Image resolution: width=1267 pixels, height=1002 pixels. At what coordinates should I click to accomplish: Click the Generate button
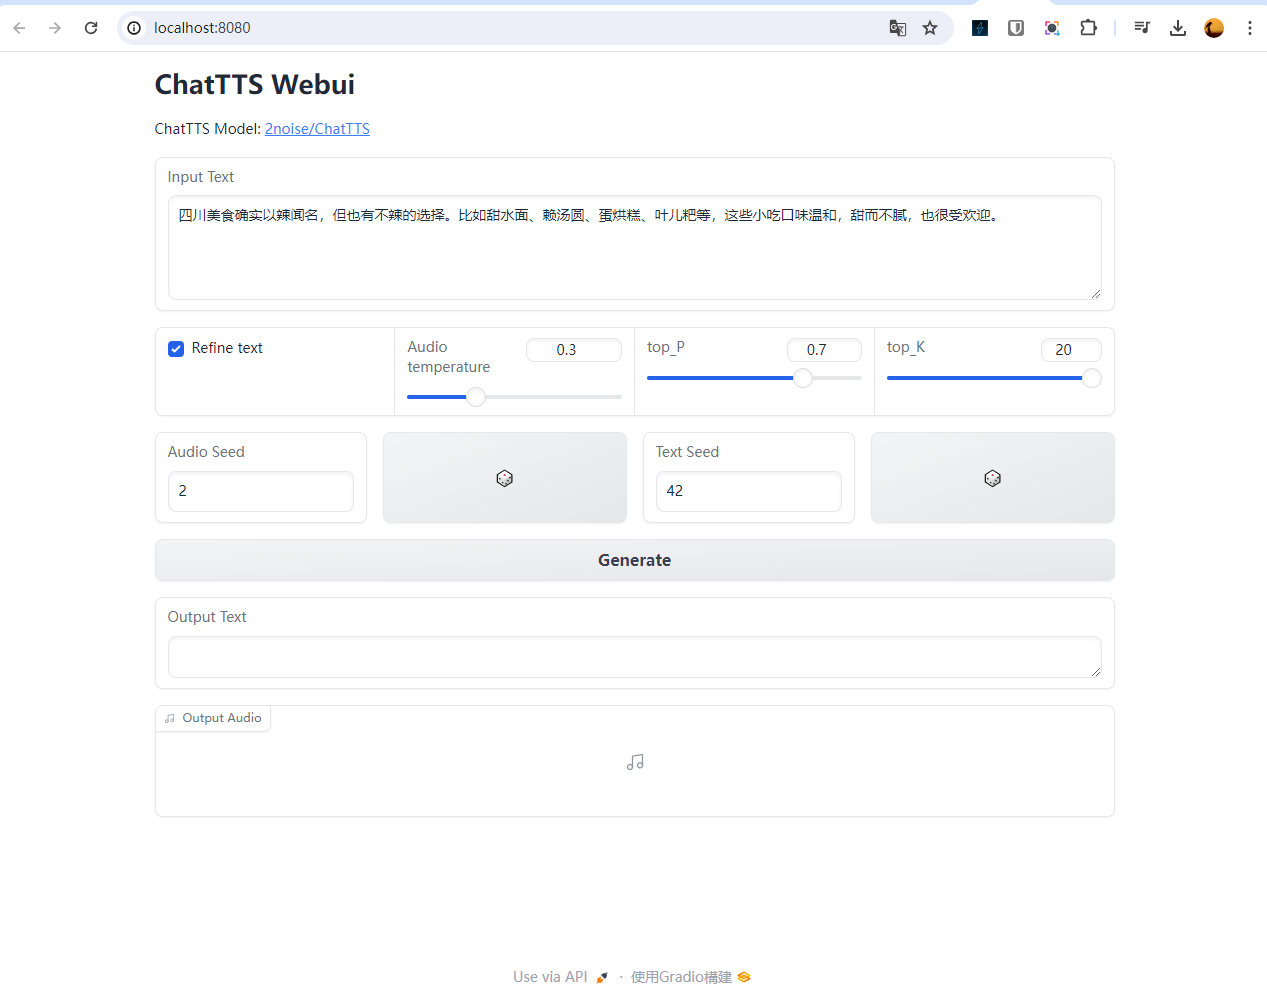[635, 560]
